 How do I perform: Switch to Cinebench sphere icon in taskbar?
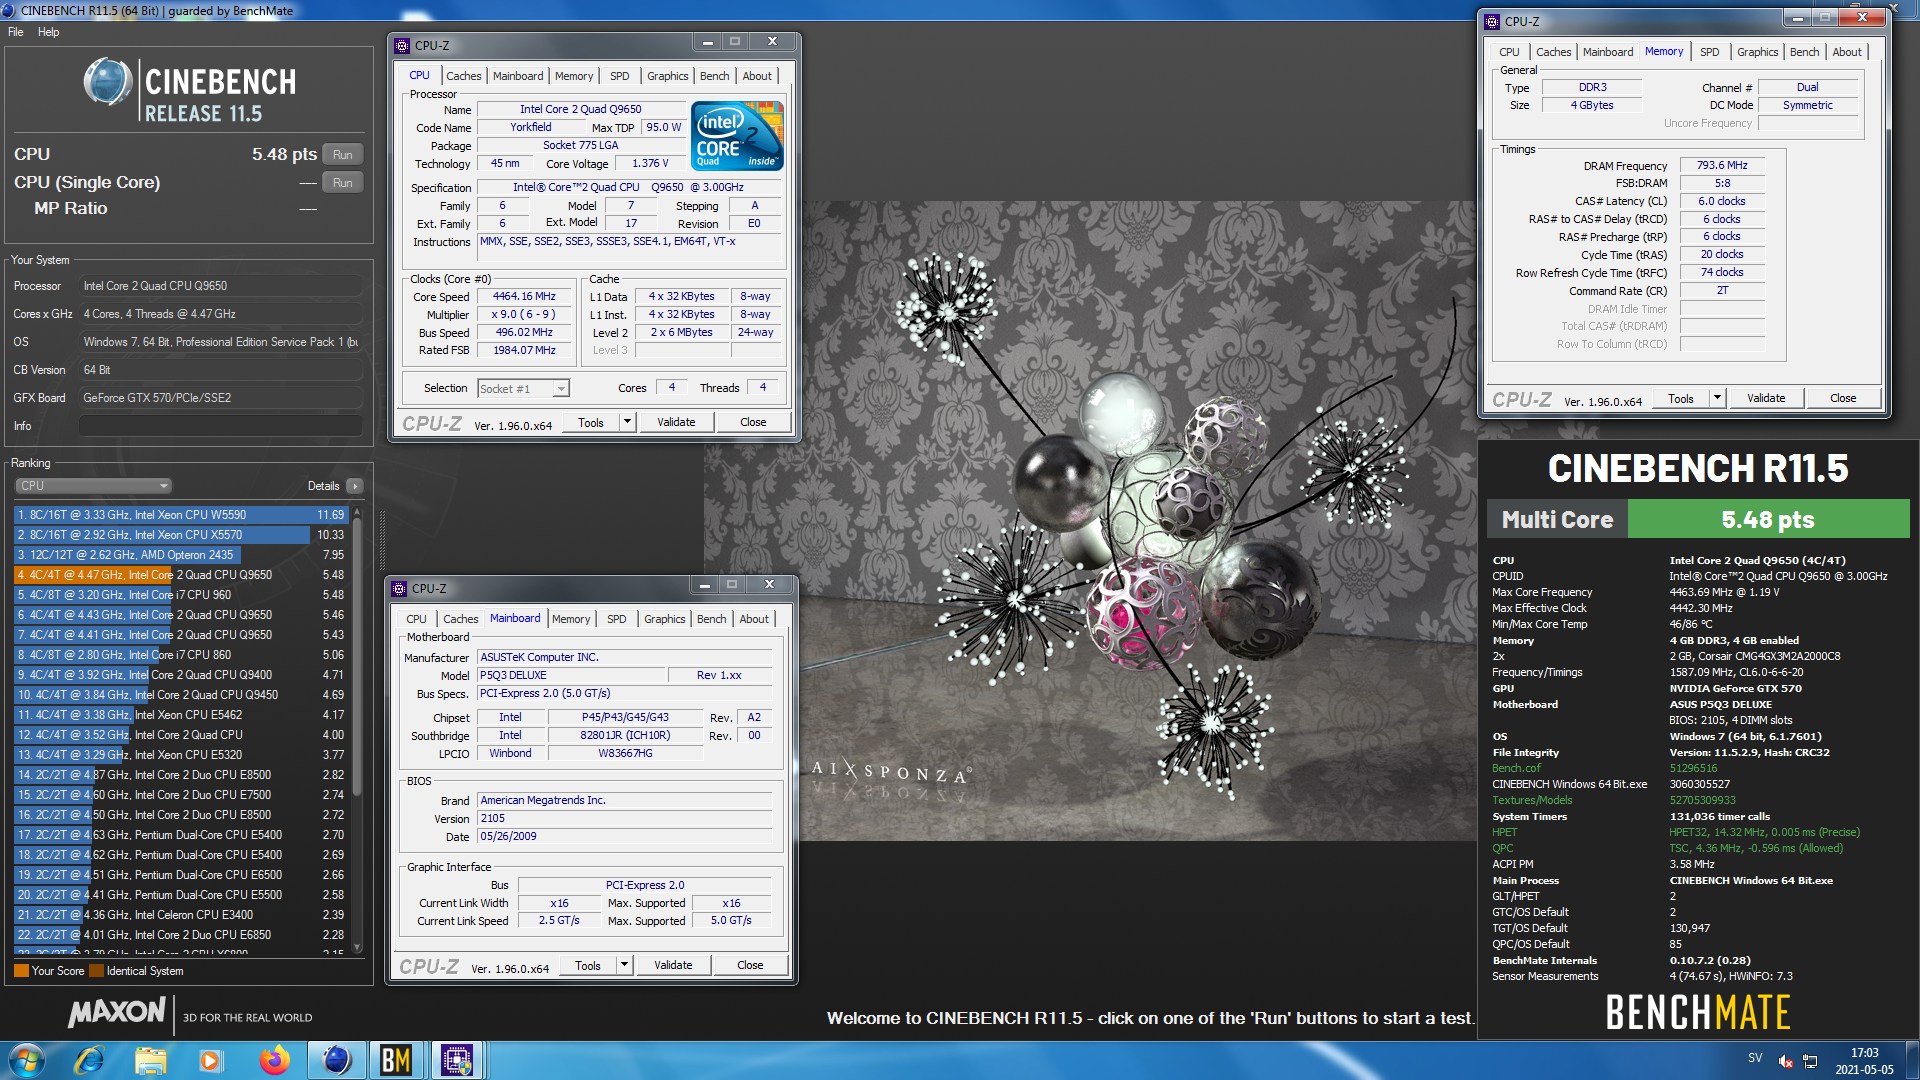tap(336, 1060)
